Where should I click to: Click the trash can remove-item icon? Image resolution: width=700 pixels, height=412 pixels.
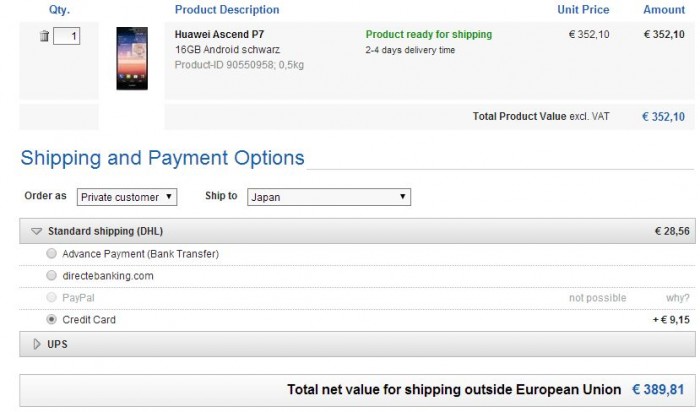[x=44, y=36]
